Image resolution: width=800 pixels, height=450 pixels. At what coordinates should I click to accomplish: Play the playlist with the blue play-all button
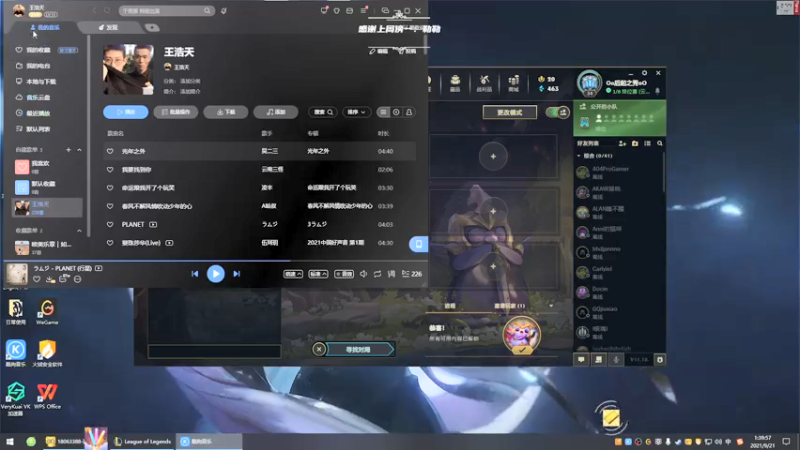coord(126,112)
